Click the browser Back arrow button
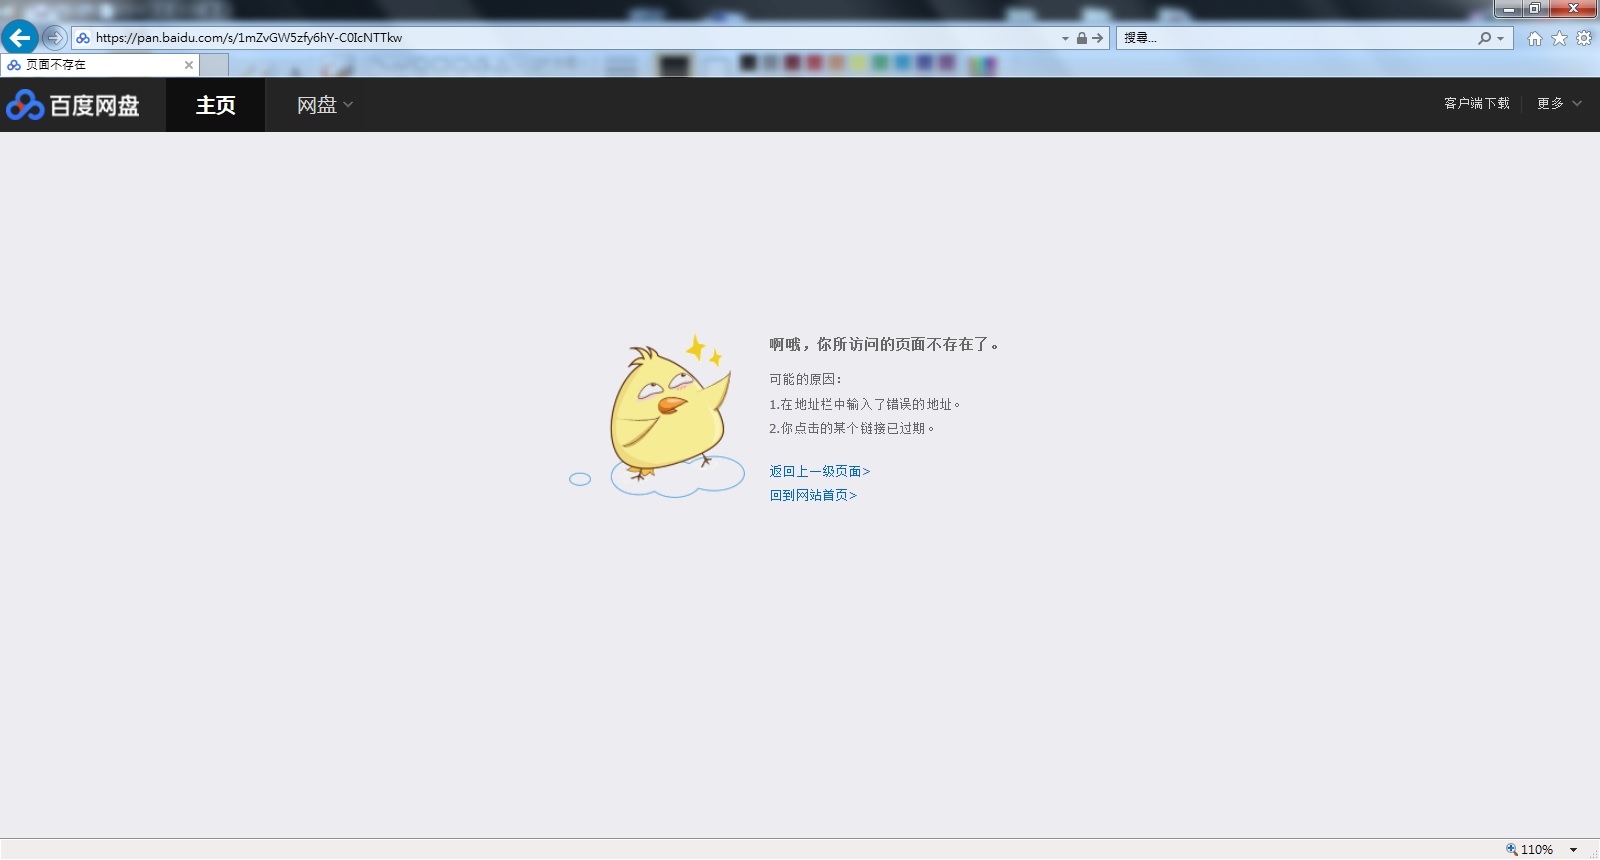 click(20, 38)
